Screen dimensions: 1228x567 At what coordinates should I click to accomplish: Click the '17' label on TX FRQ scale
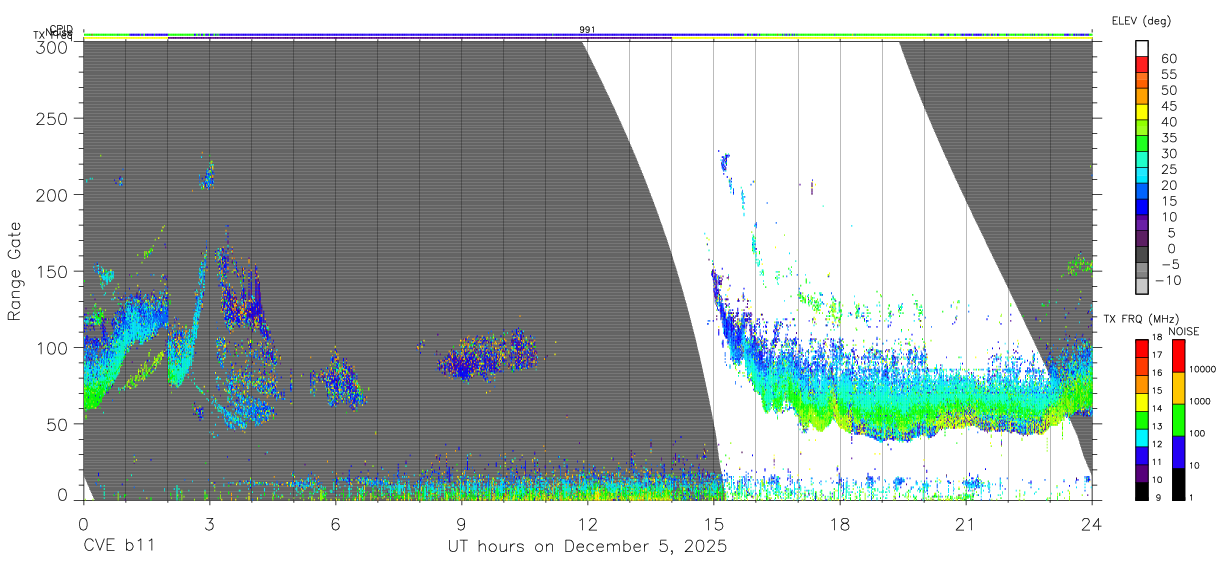(x=1157, y=355)
